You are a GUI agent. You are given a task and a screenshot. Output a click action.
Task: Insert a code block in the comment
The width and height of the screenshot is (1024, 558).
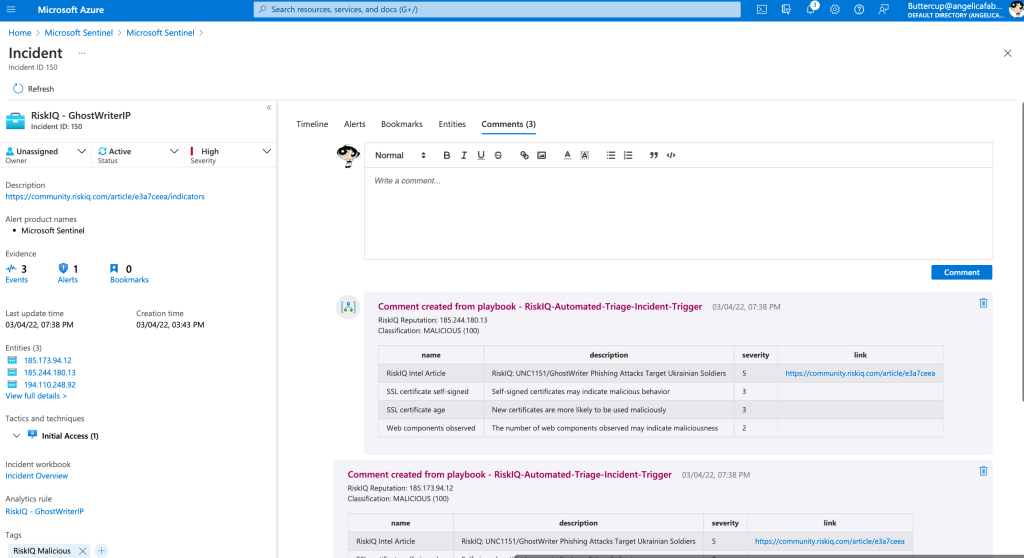click(671, 155)
